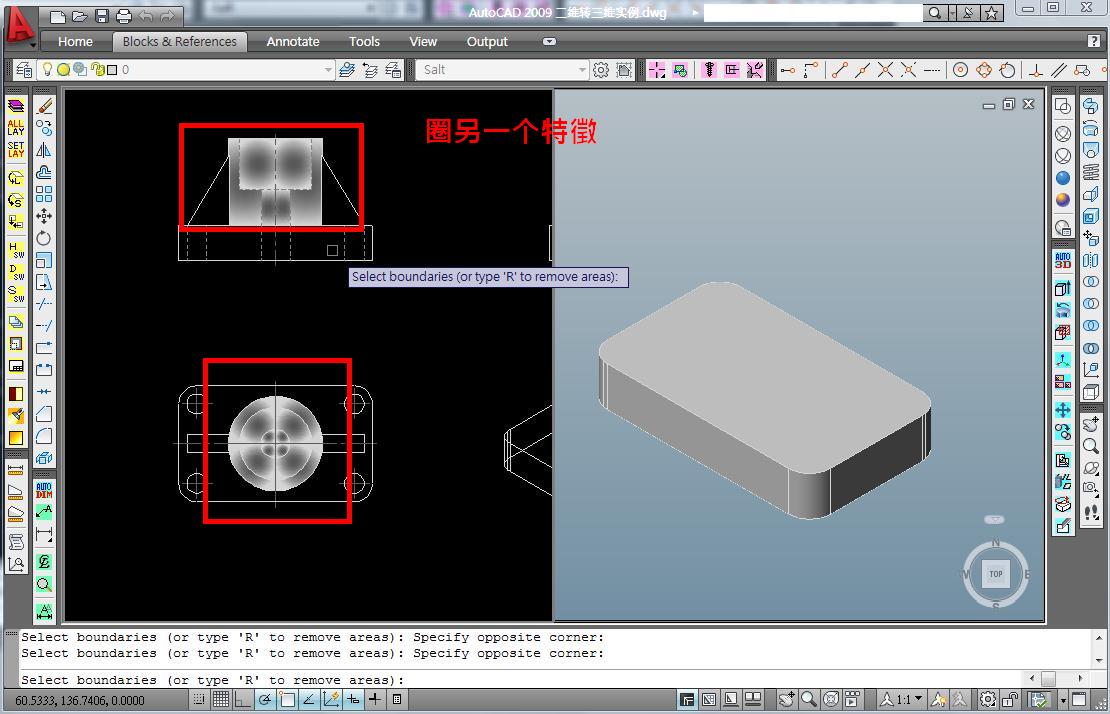
Task: Click the pink screw fastener icon
Action: (709, 69)
